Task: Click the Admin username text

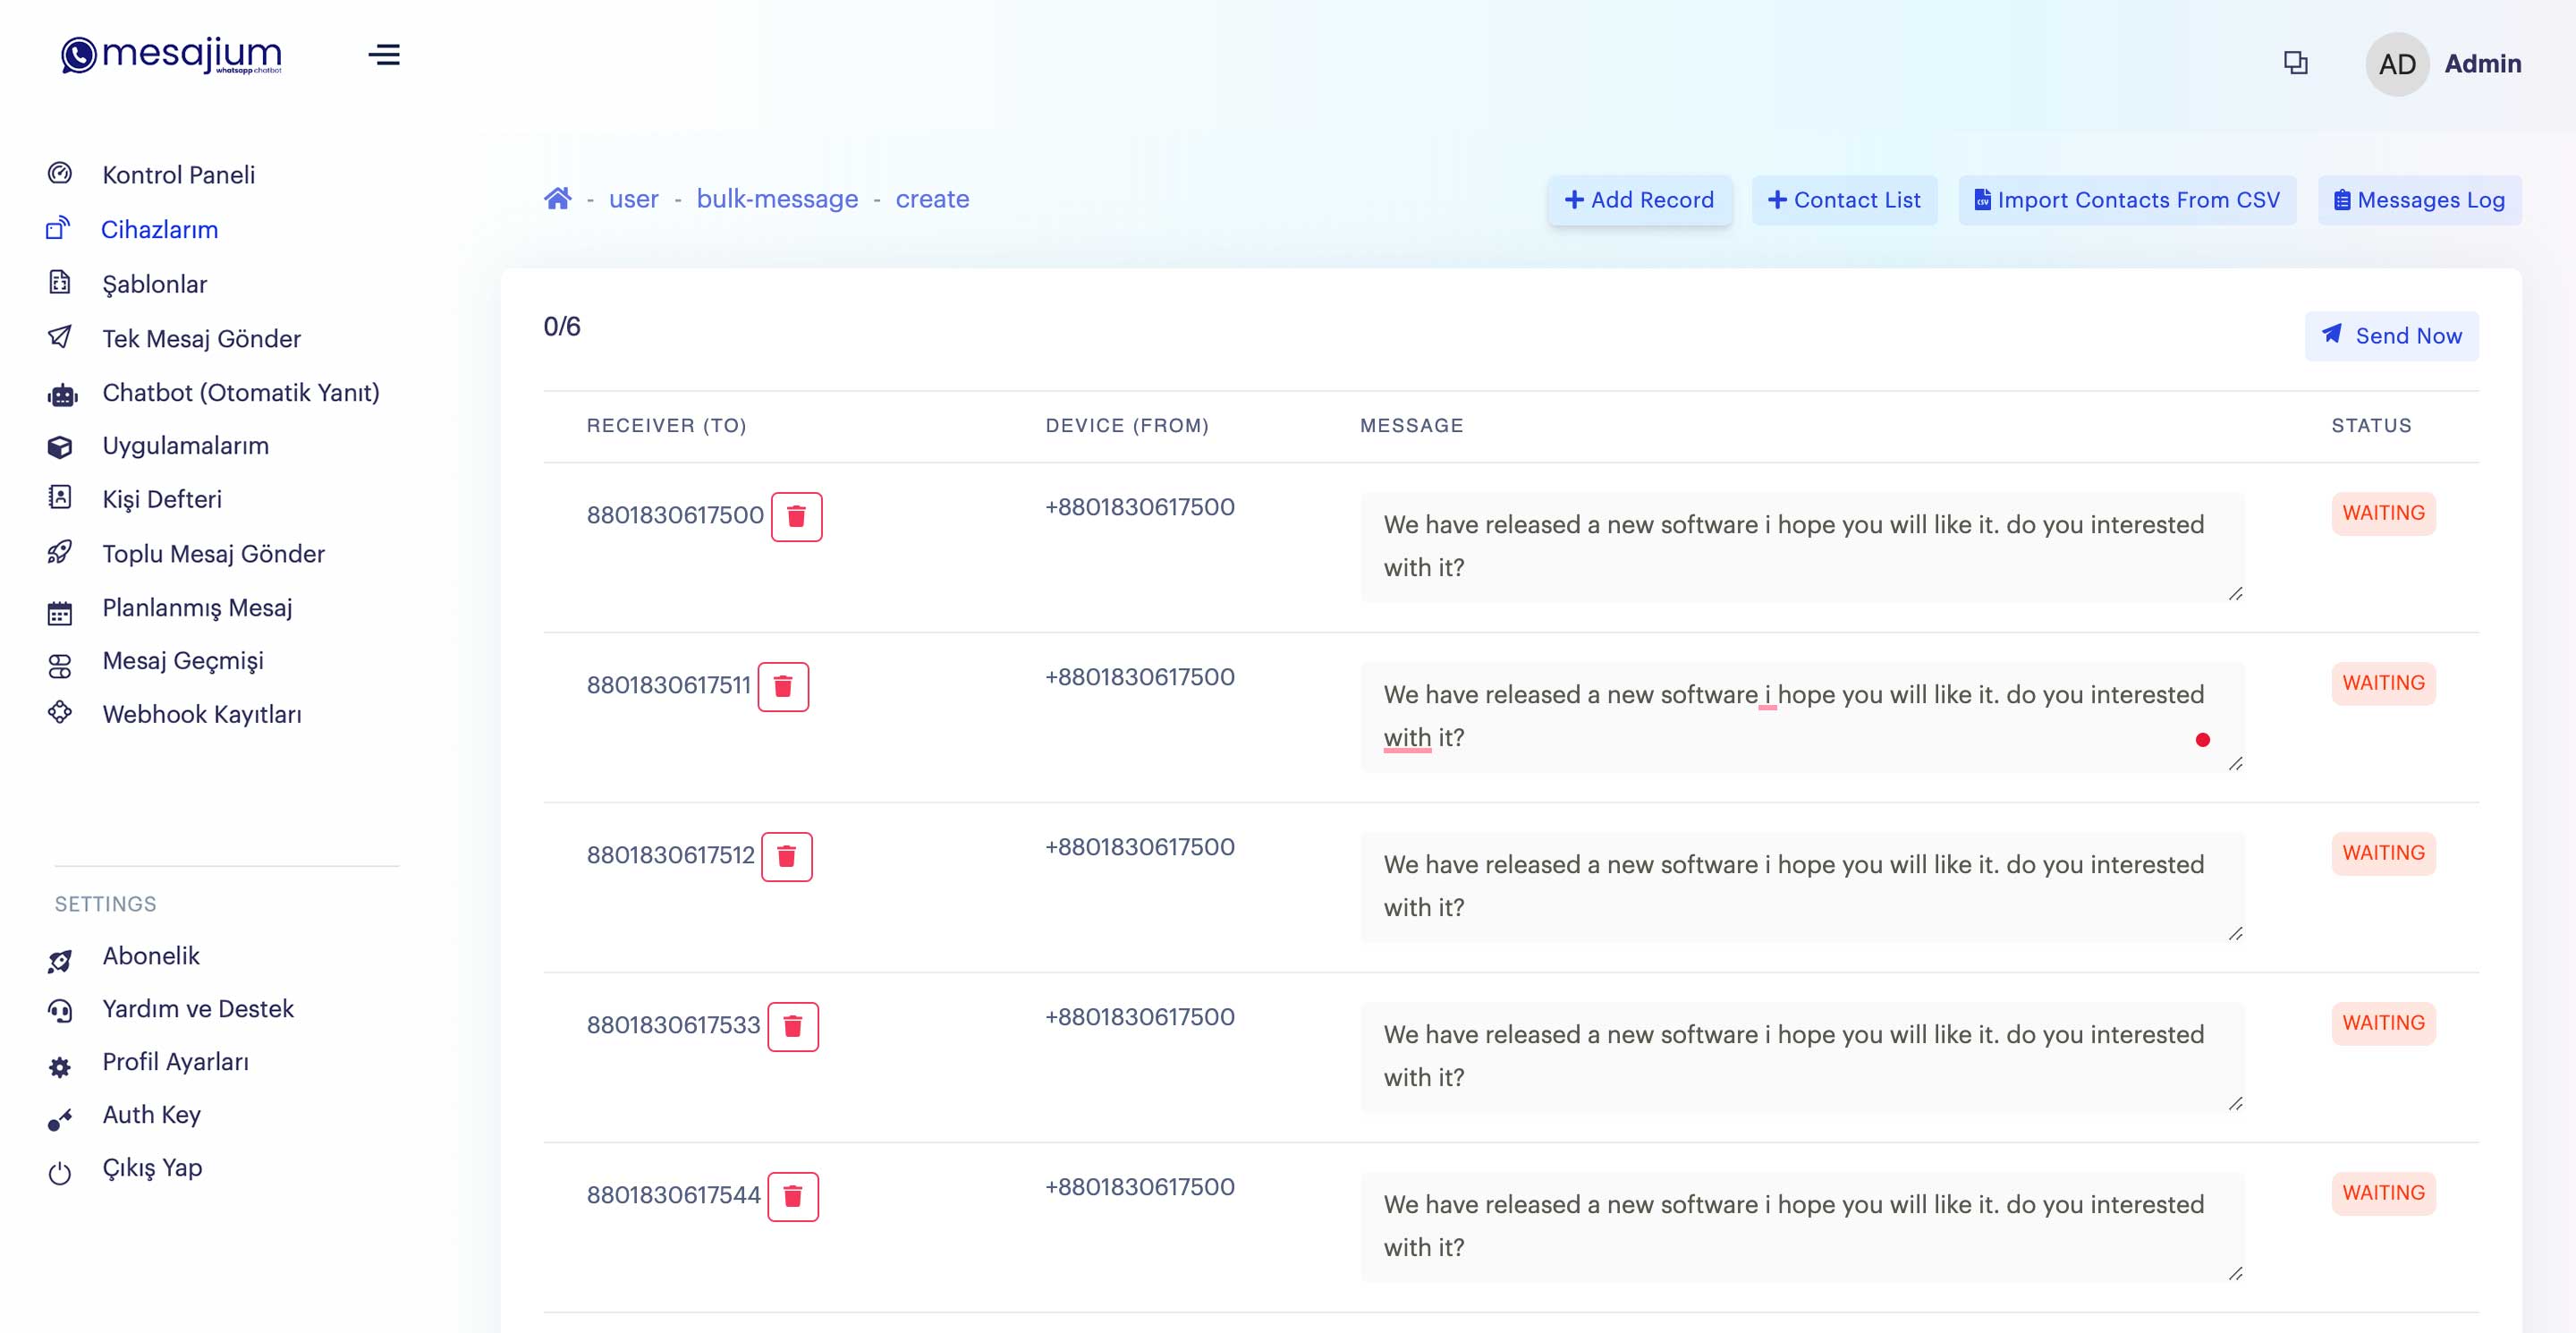Action: [x=2482, y=63]
